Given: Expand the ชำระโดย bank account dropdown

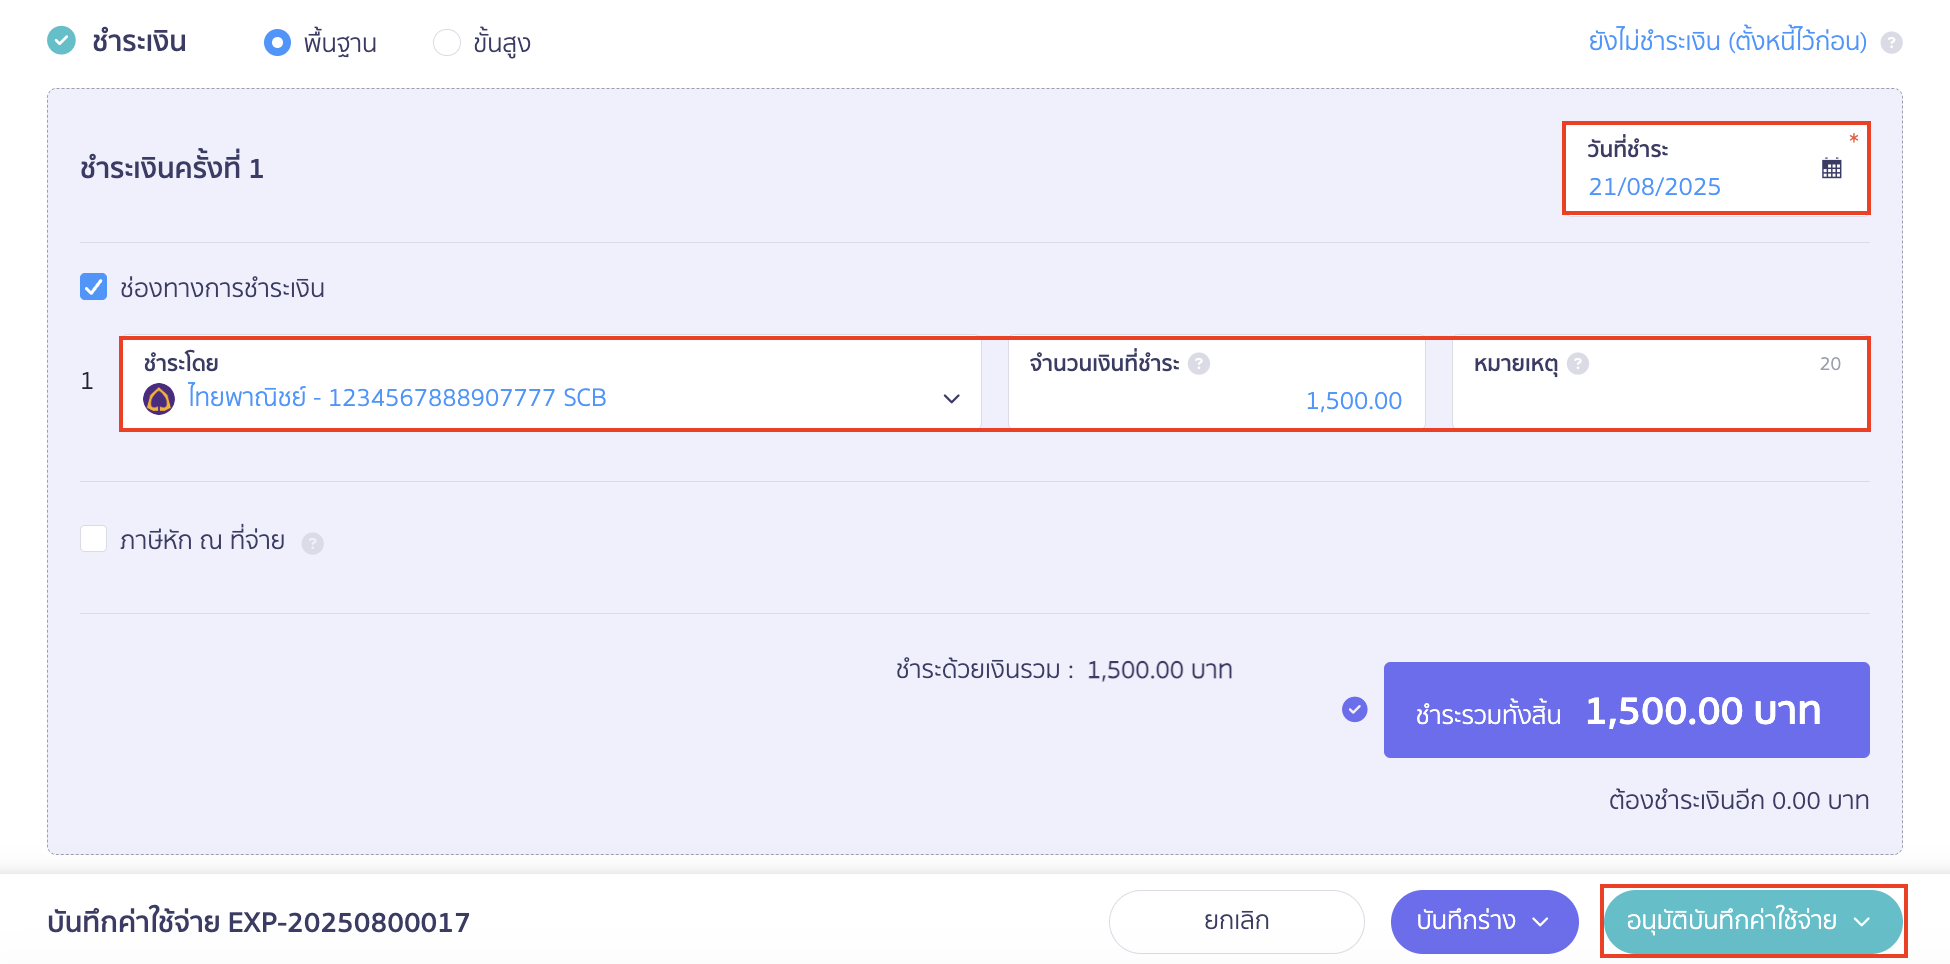Looking at the screenshot, I should [x=951, y=398].
